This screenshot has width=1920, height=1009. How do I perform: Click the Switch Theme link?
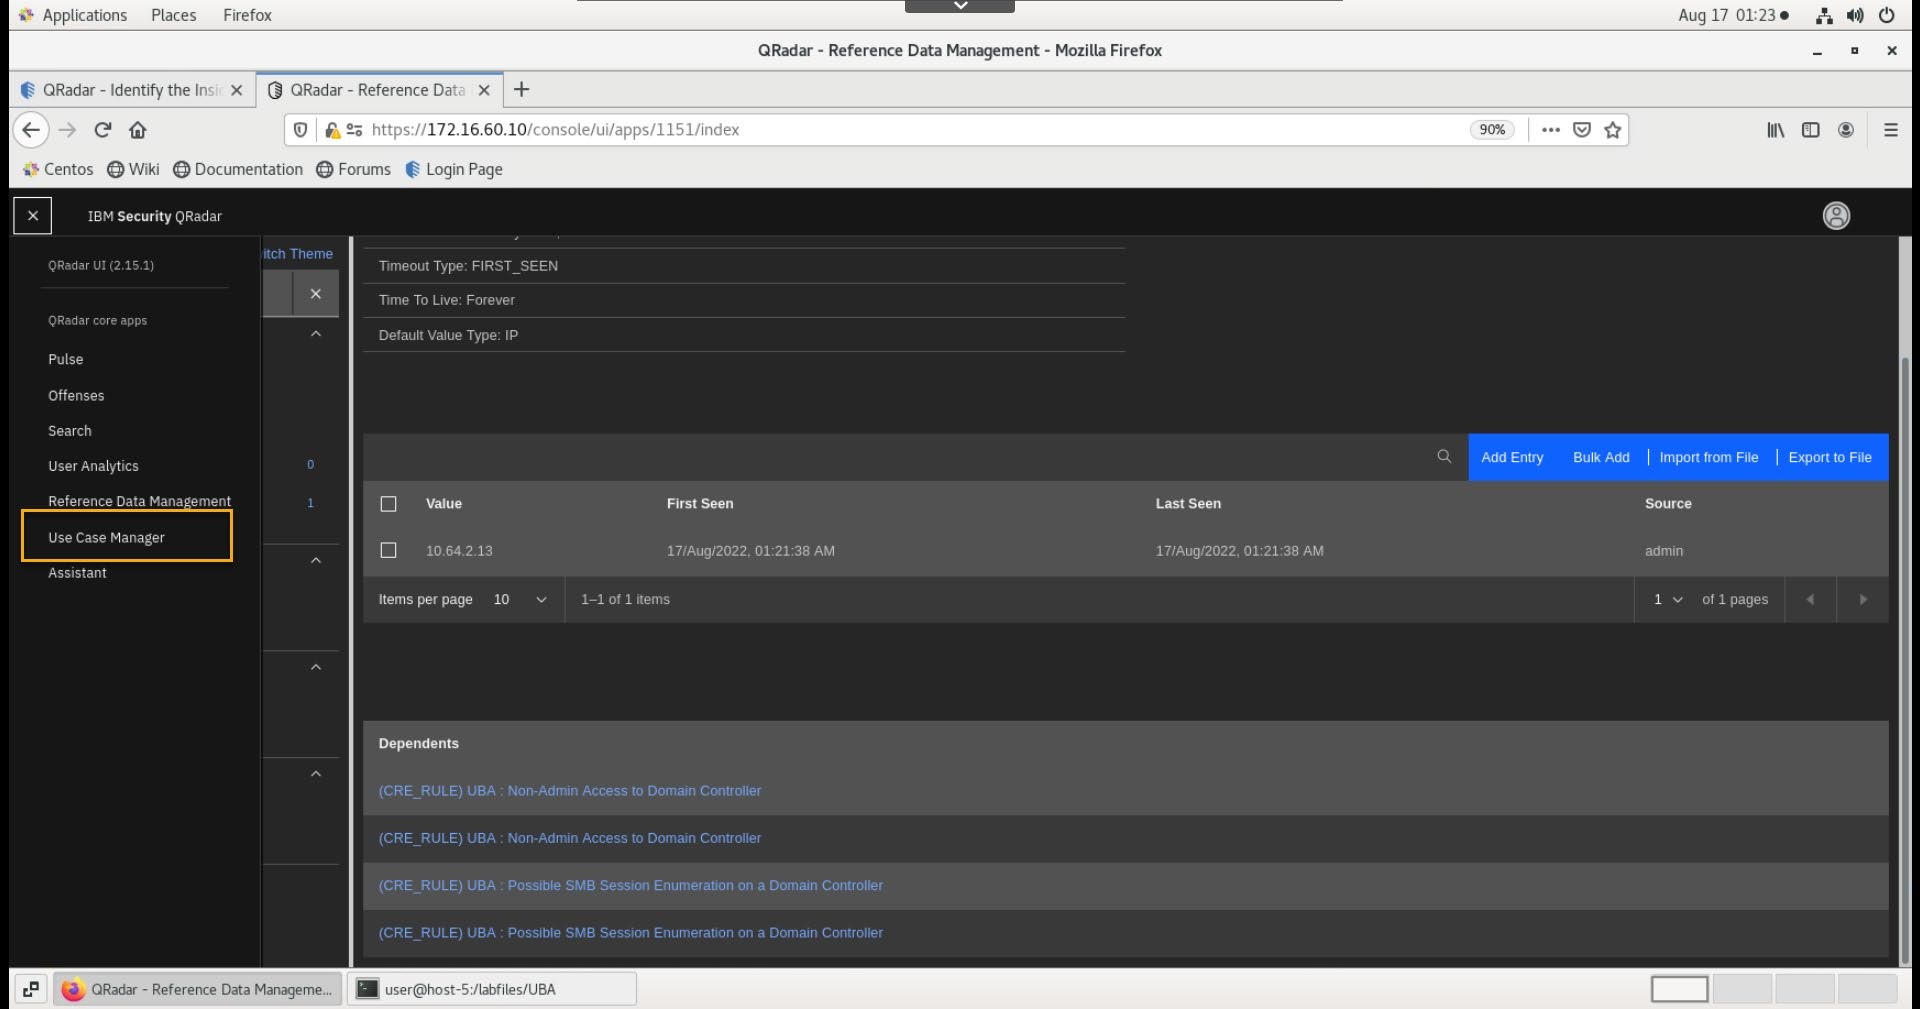[298, 254]
